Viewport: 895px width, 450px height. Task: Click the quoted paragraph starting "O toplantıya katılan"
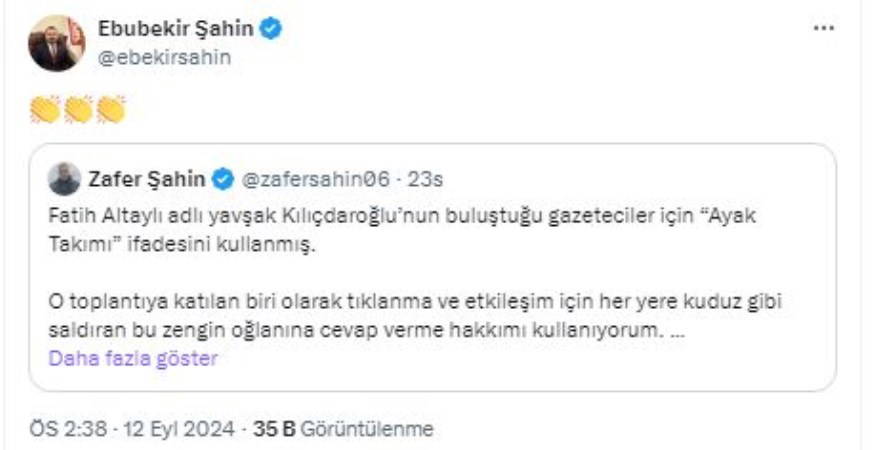pyautogui.click(x=400, y=315)
